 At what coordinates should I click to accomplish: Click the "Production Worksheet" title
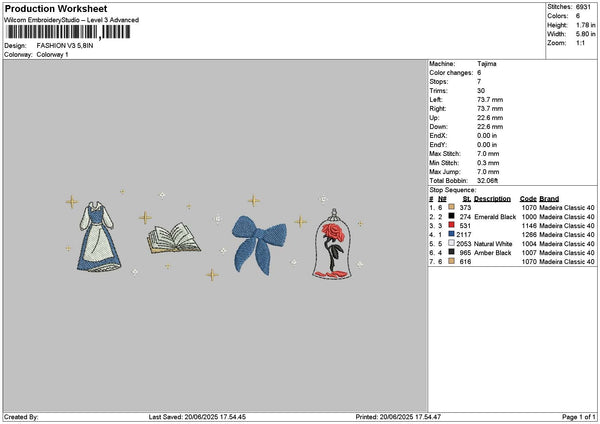coord(56,8)
